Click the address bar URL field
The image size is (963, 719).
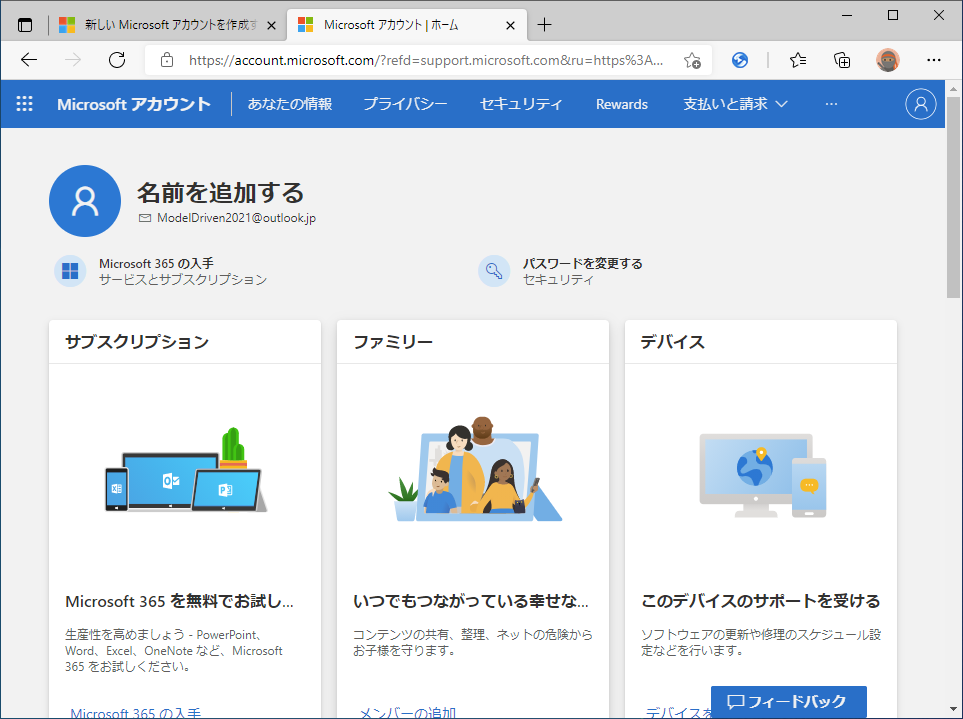426,60
